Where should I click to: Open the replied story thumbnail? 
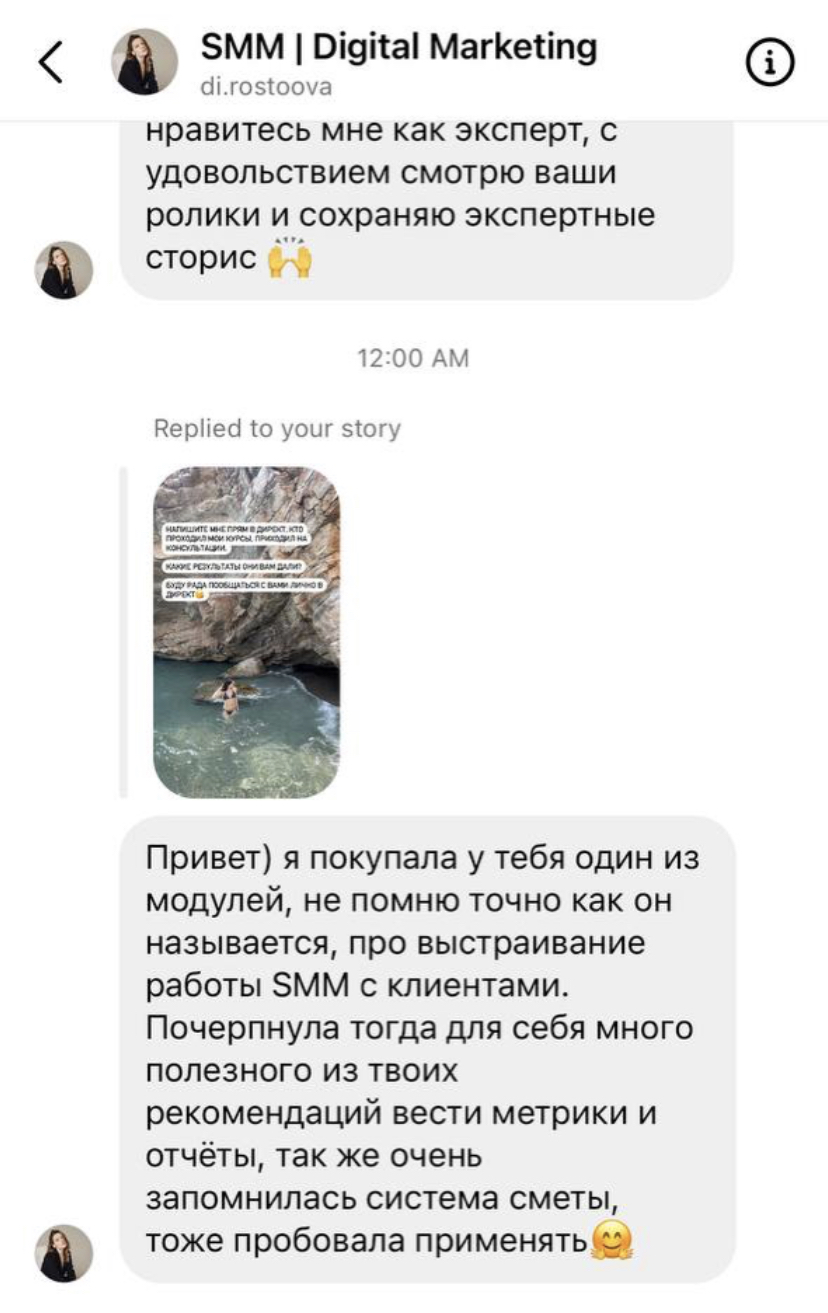(x=246, y=631)
